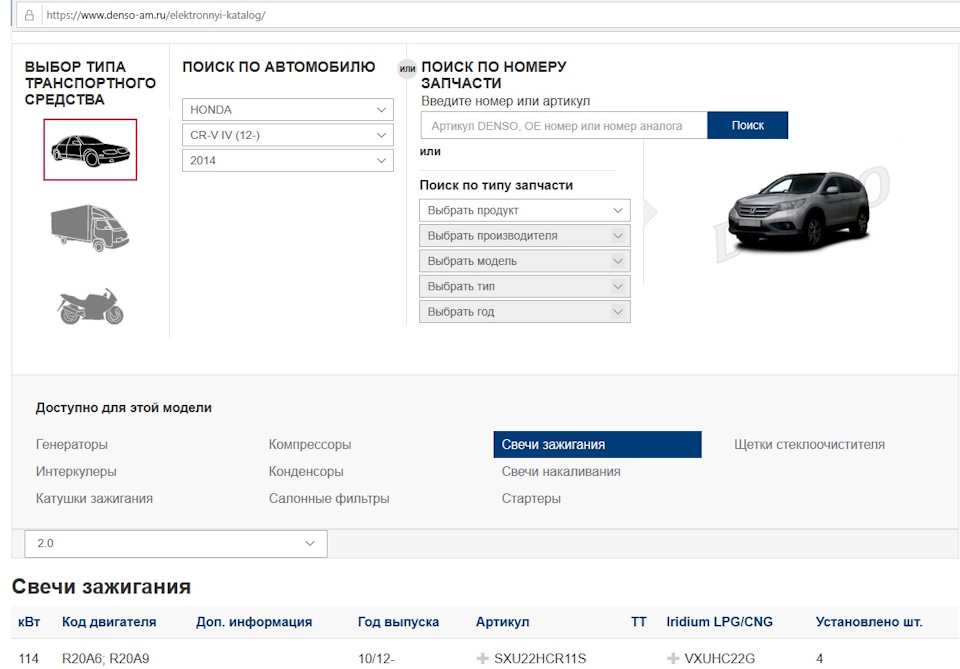
Task: Open the 'Катушки зажигания' category
Action: coord(94,498)
